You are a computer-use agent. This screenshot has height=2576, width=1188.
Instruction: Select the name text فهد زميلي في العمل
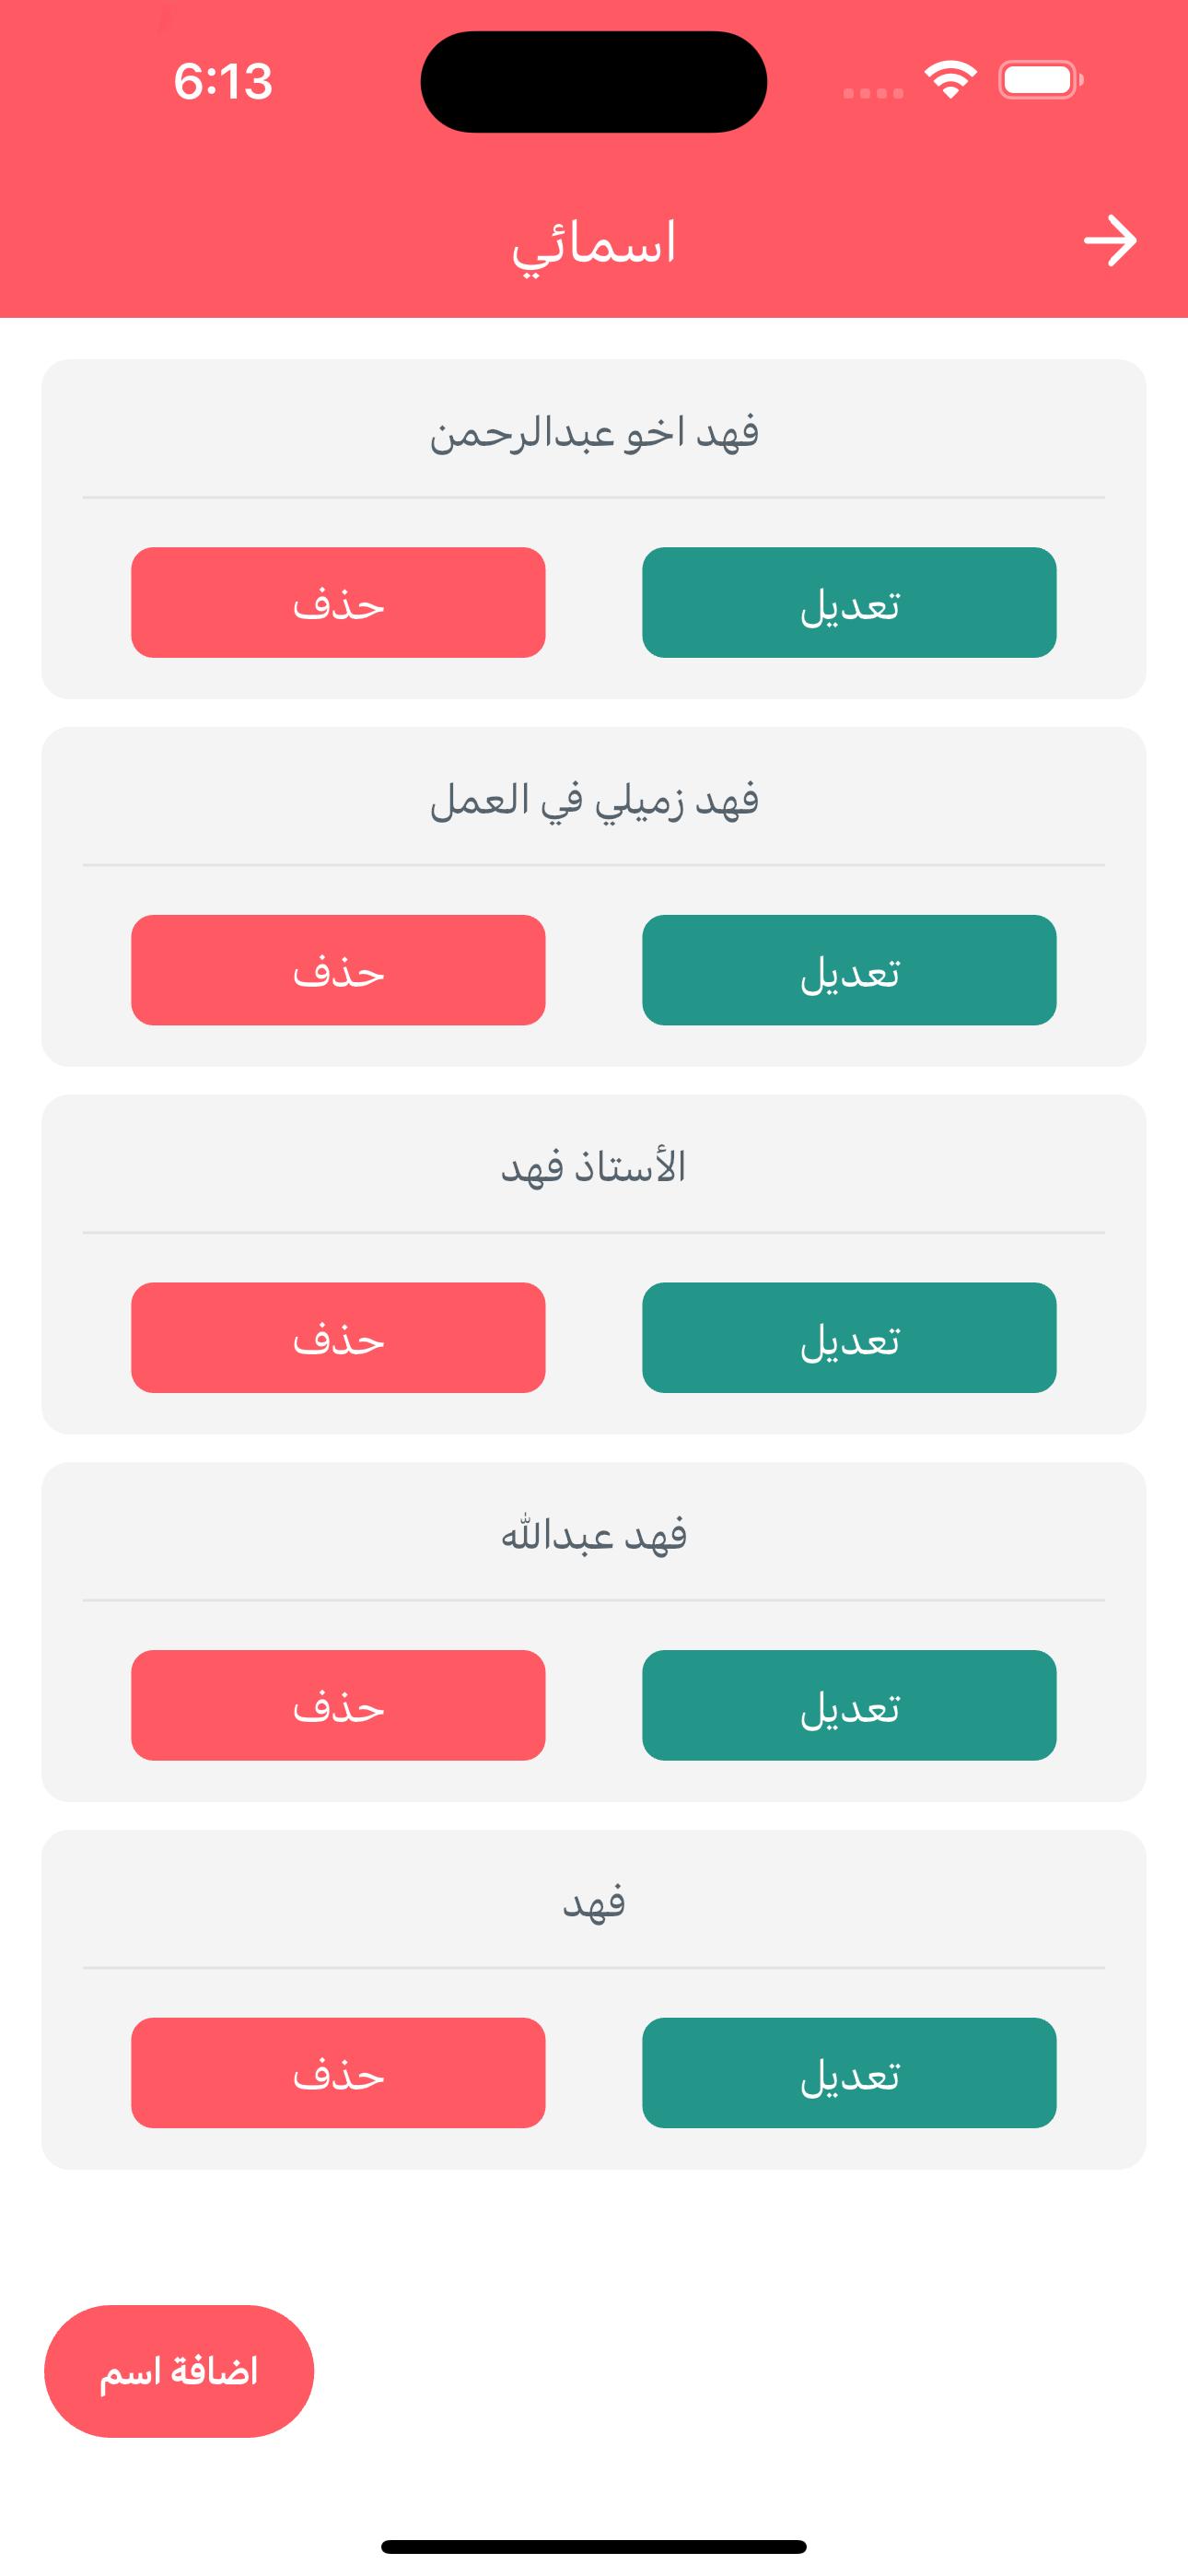pyautogui.click(x=594, y=801)
